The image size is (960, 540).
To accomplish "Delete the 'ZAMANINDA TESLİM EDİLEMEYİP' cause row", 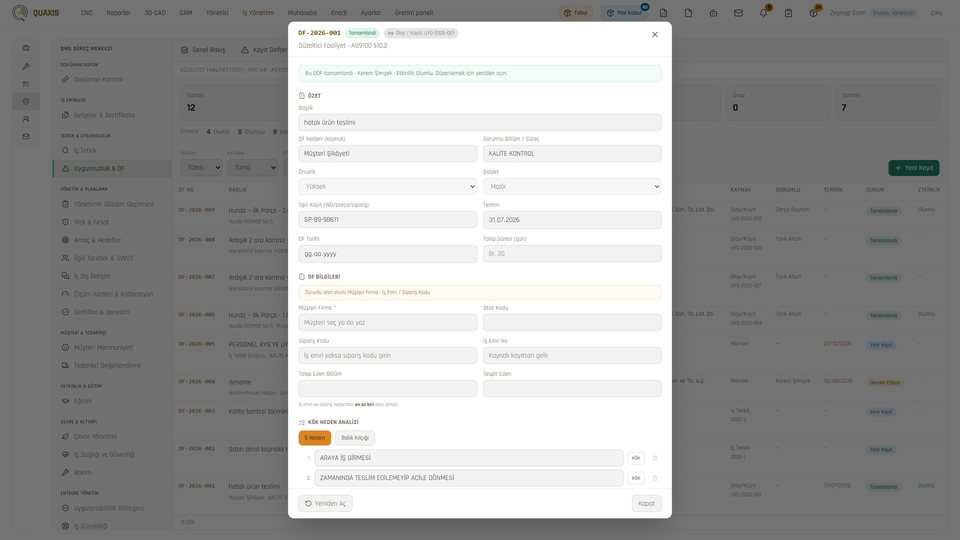I will pyautogui.click(x=655, y=478).
